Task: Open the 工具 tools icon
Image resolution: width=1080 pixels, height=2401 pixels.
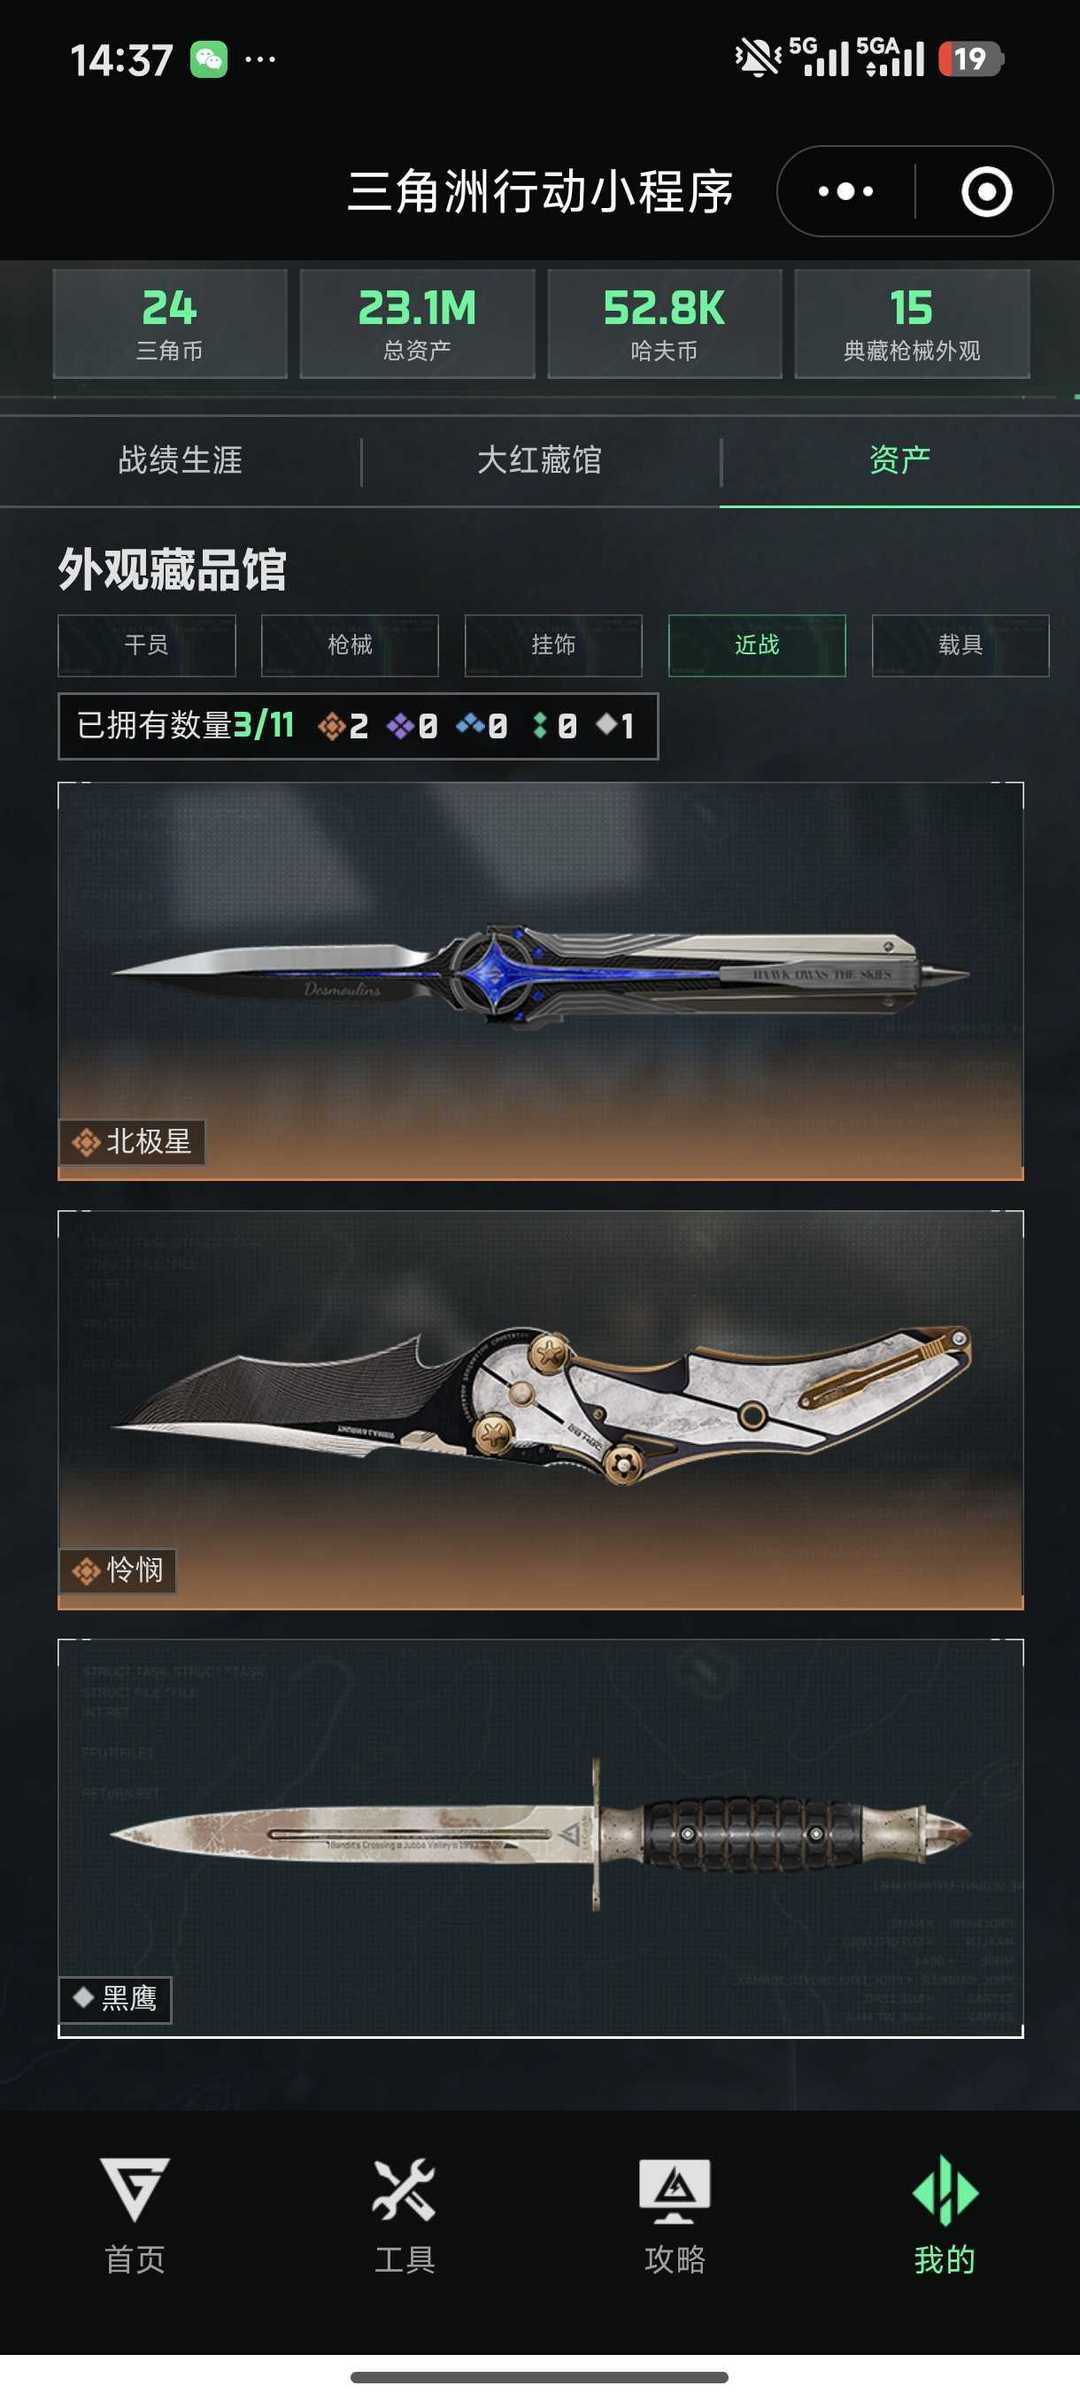Action: coord(404,2190)
